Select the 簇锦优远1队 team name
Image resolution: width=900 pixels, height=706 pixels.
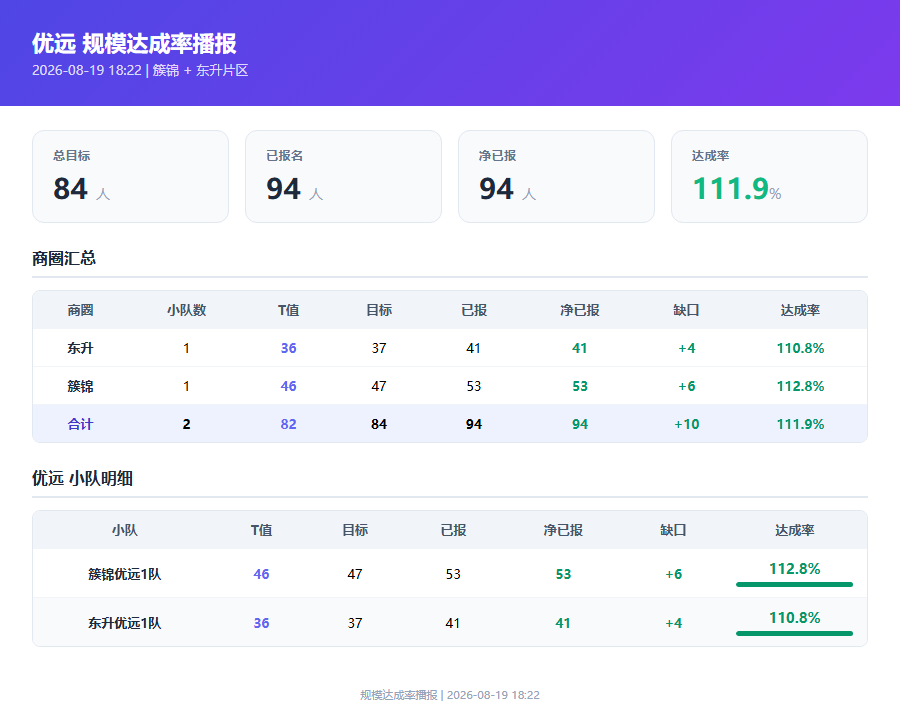(125, 574)
